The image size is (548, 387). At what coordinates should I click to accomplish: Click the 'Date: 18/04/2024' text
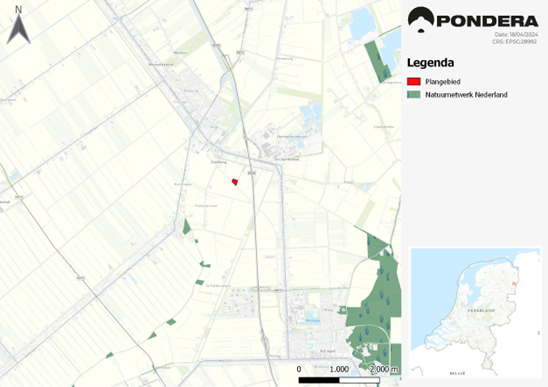516,35
